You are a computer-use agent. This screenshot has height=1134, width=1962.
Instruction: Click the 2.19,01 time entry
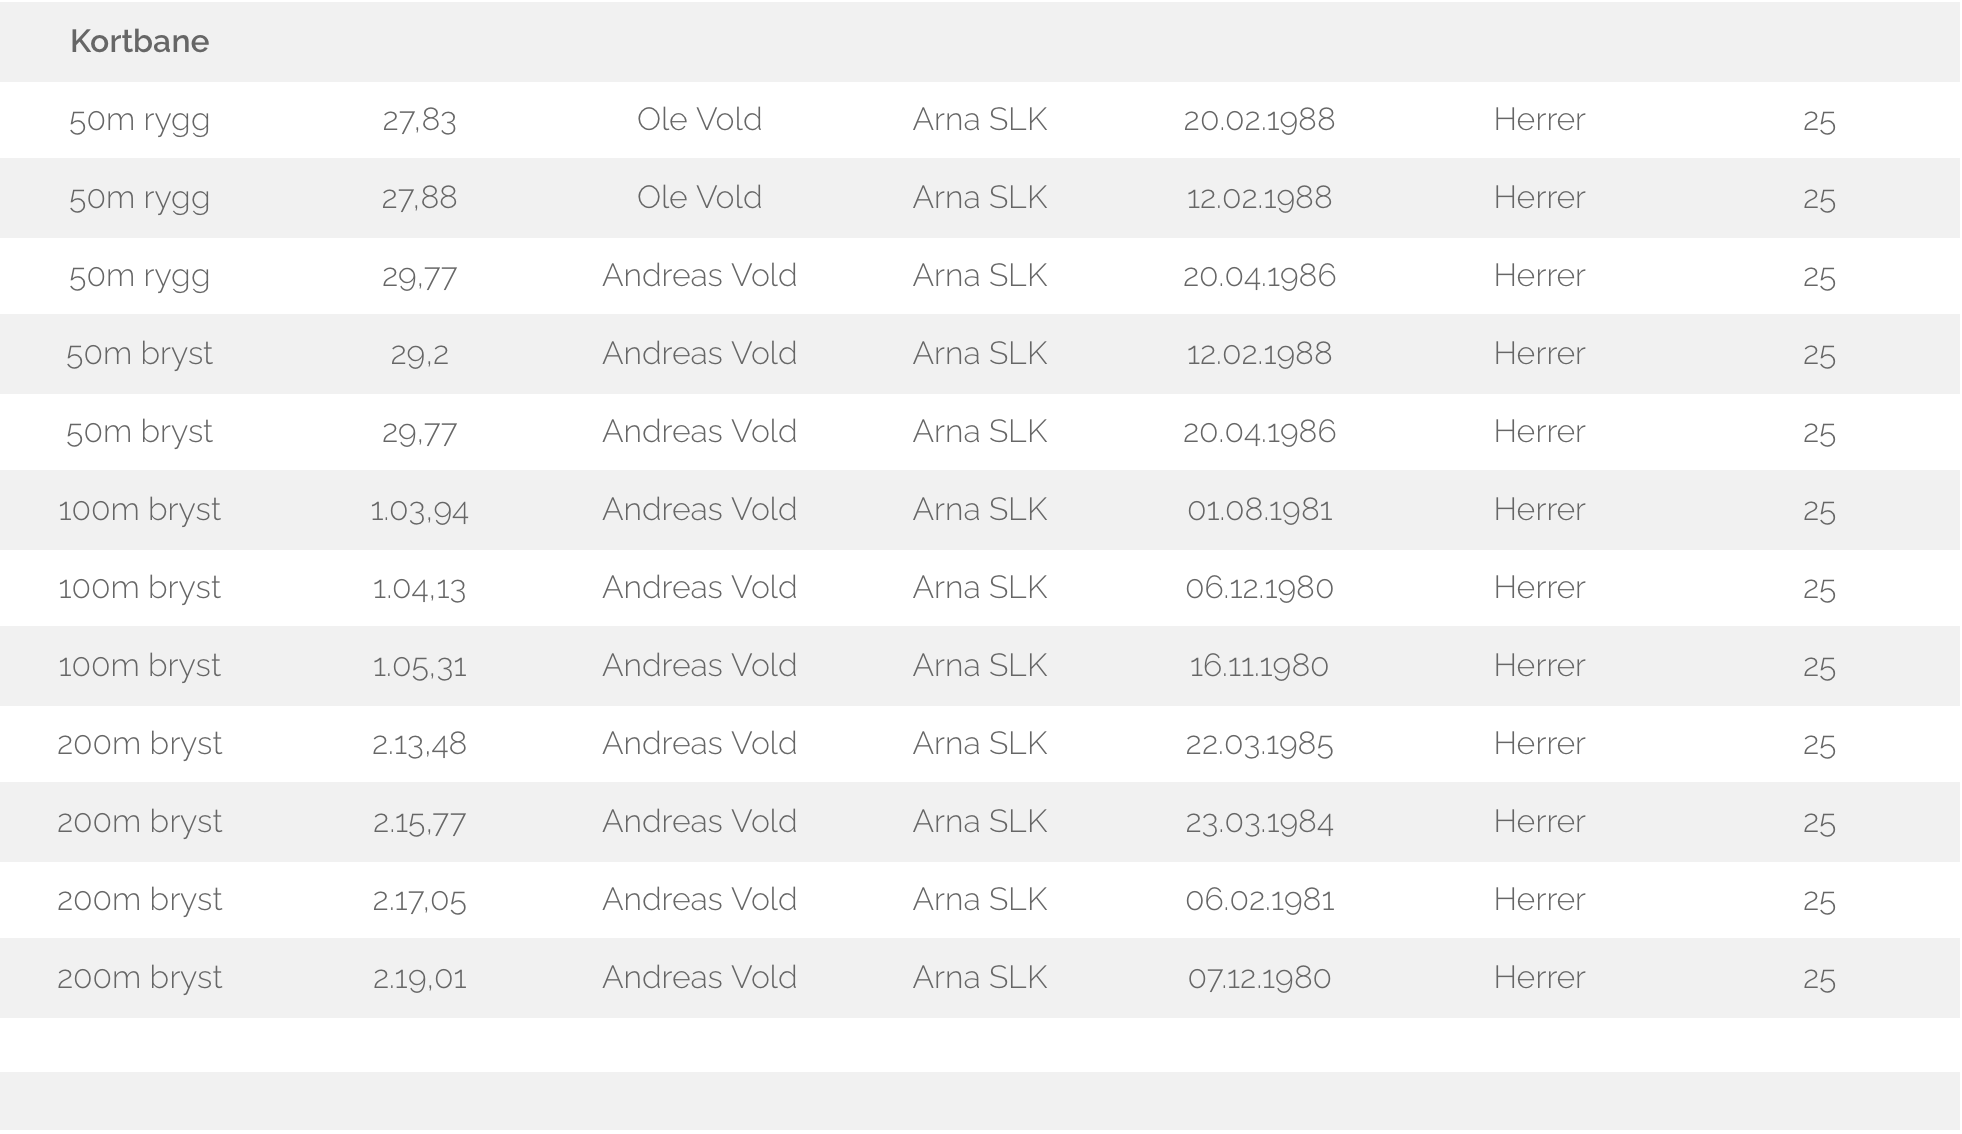pyautogui.click(x=419, y=978)
